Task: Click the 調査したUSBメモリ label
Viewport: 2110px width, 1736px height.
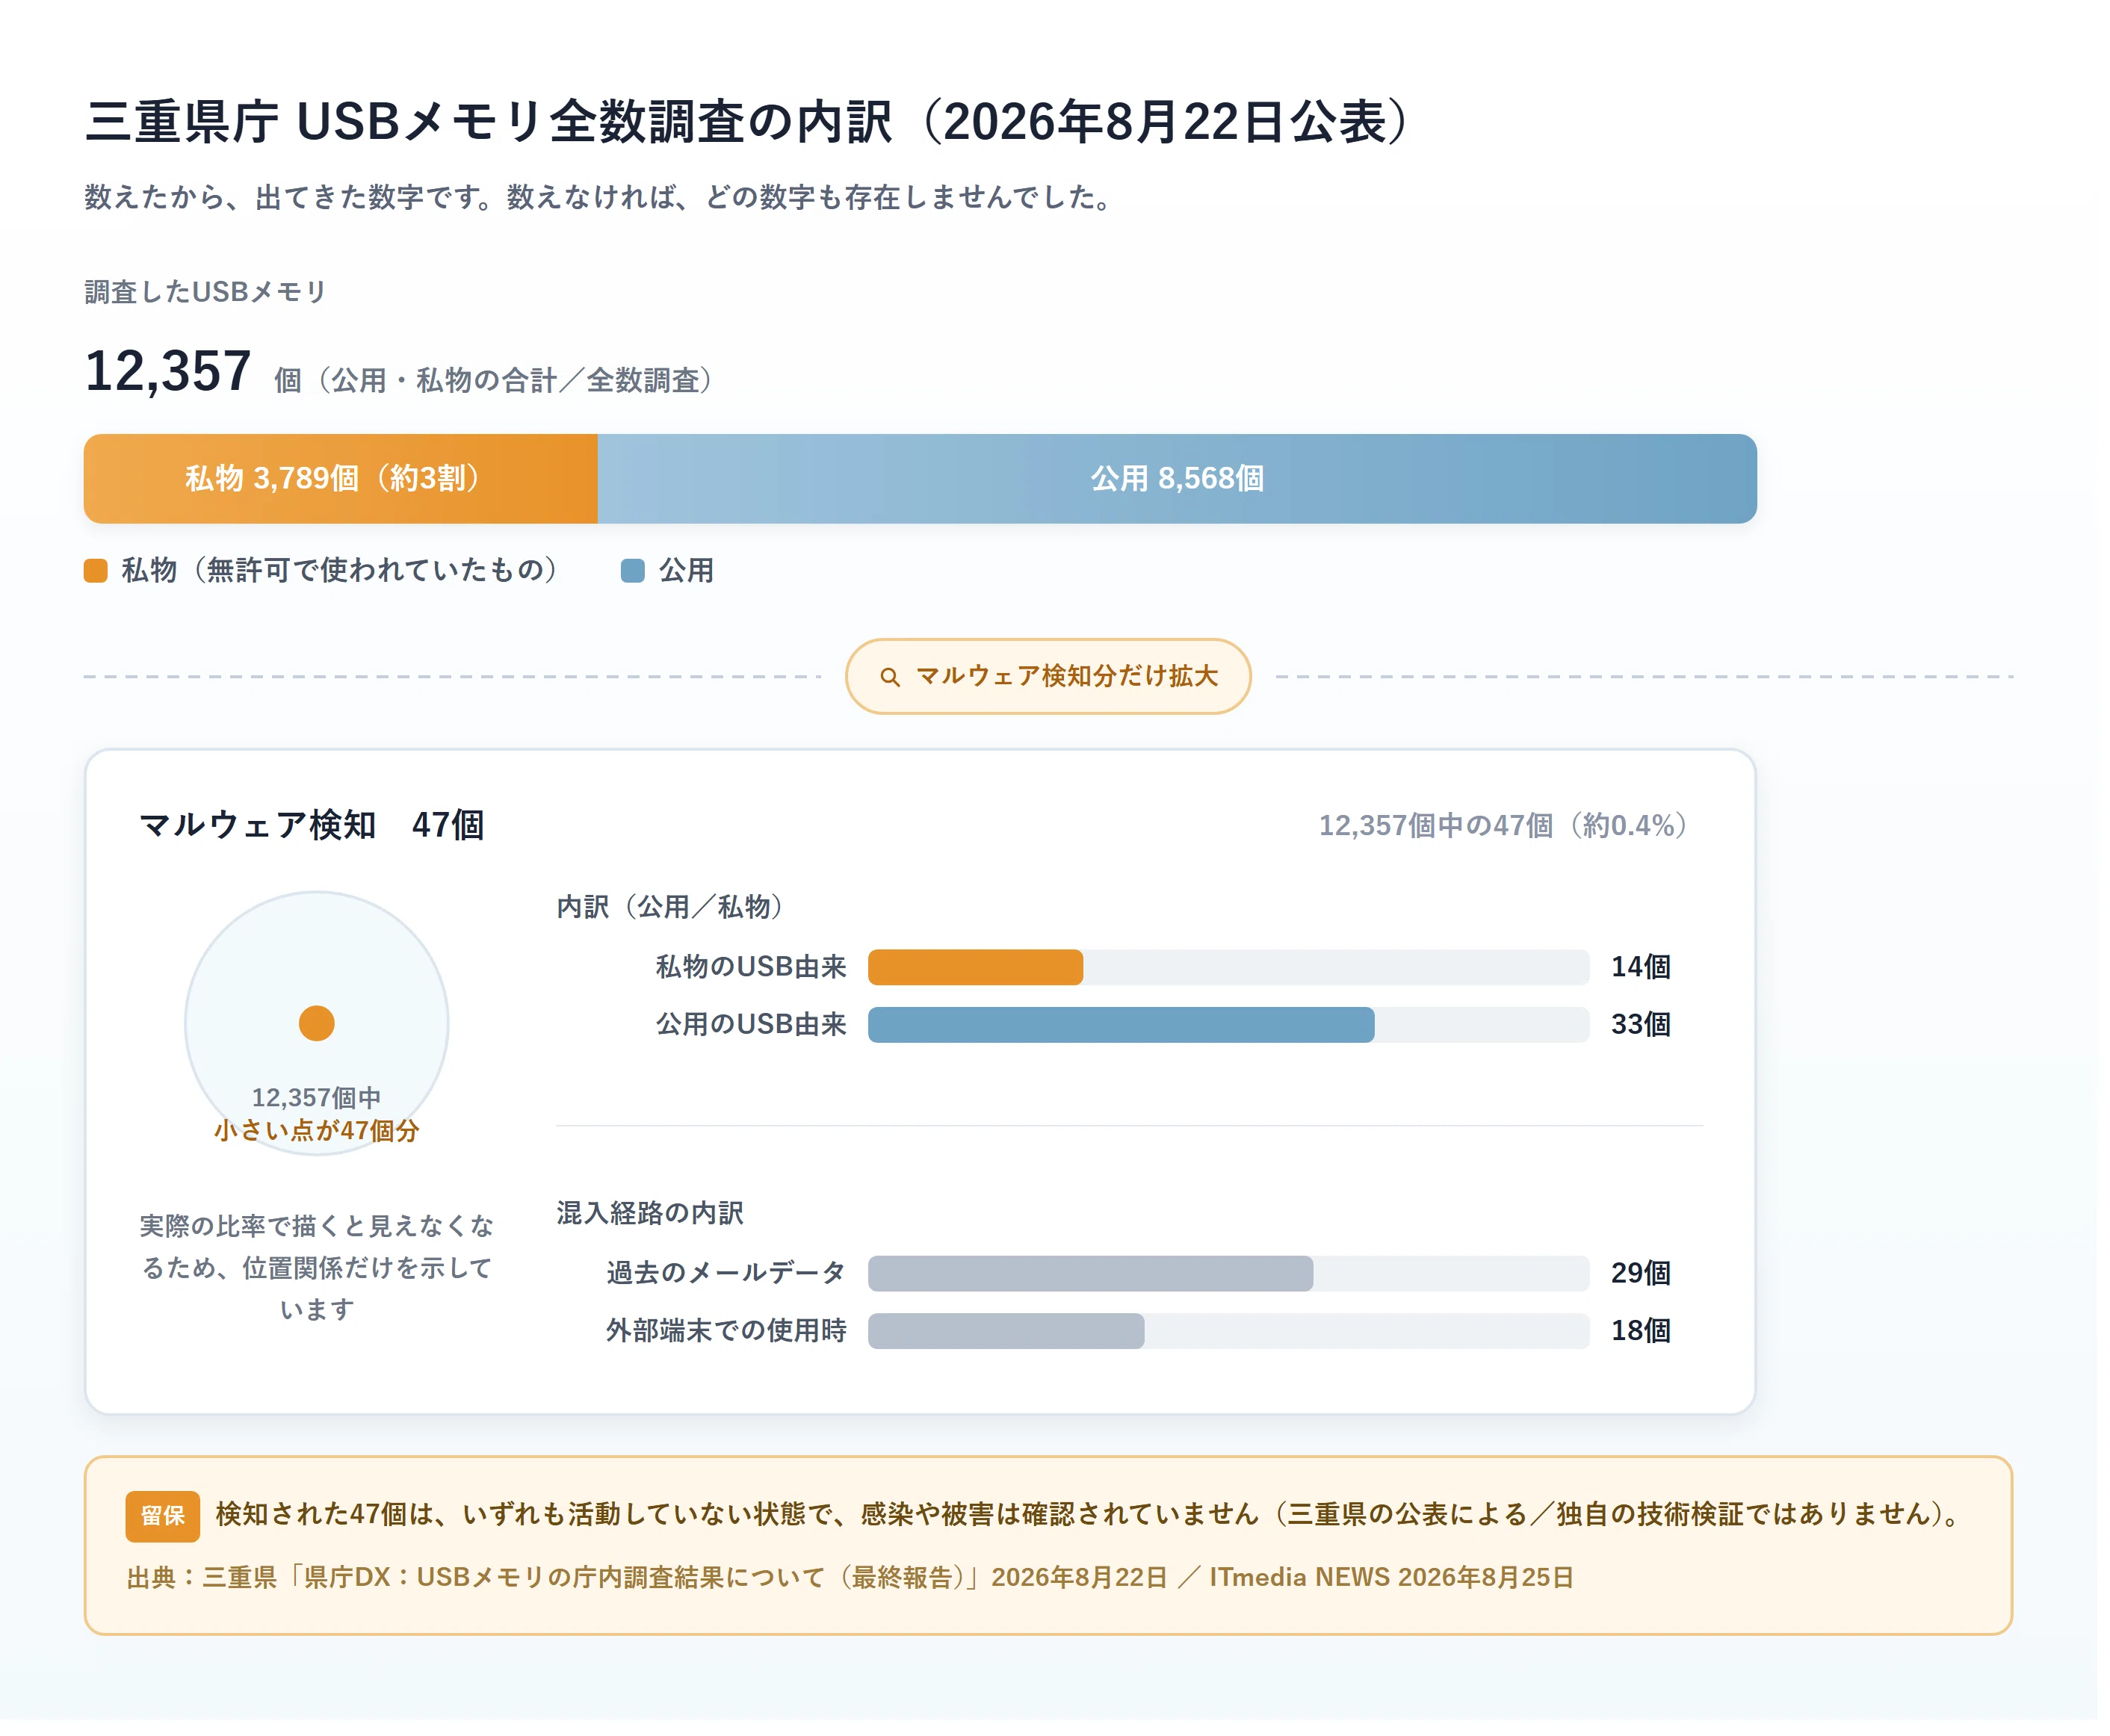Action: [205, 292]
